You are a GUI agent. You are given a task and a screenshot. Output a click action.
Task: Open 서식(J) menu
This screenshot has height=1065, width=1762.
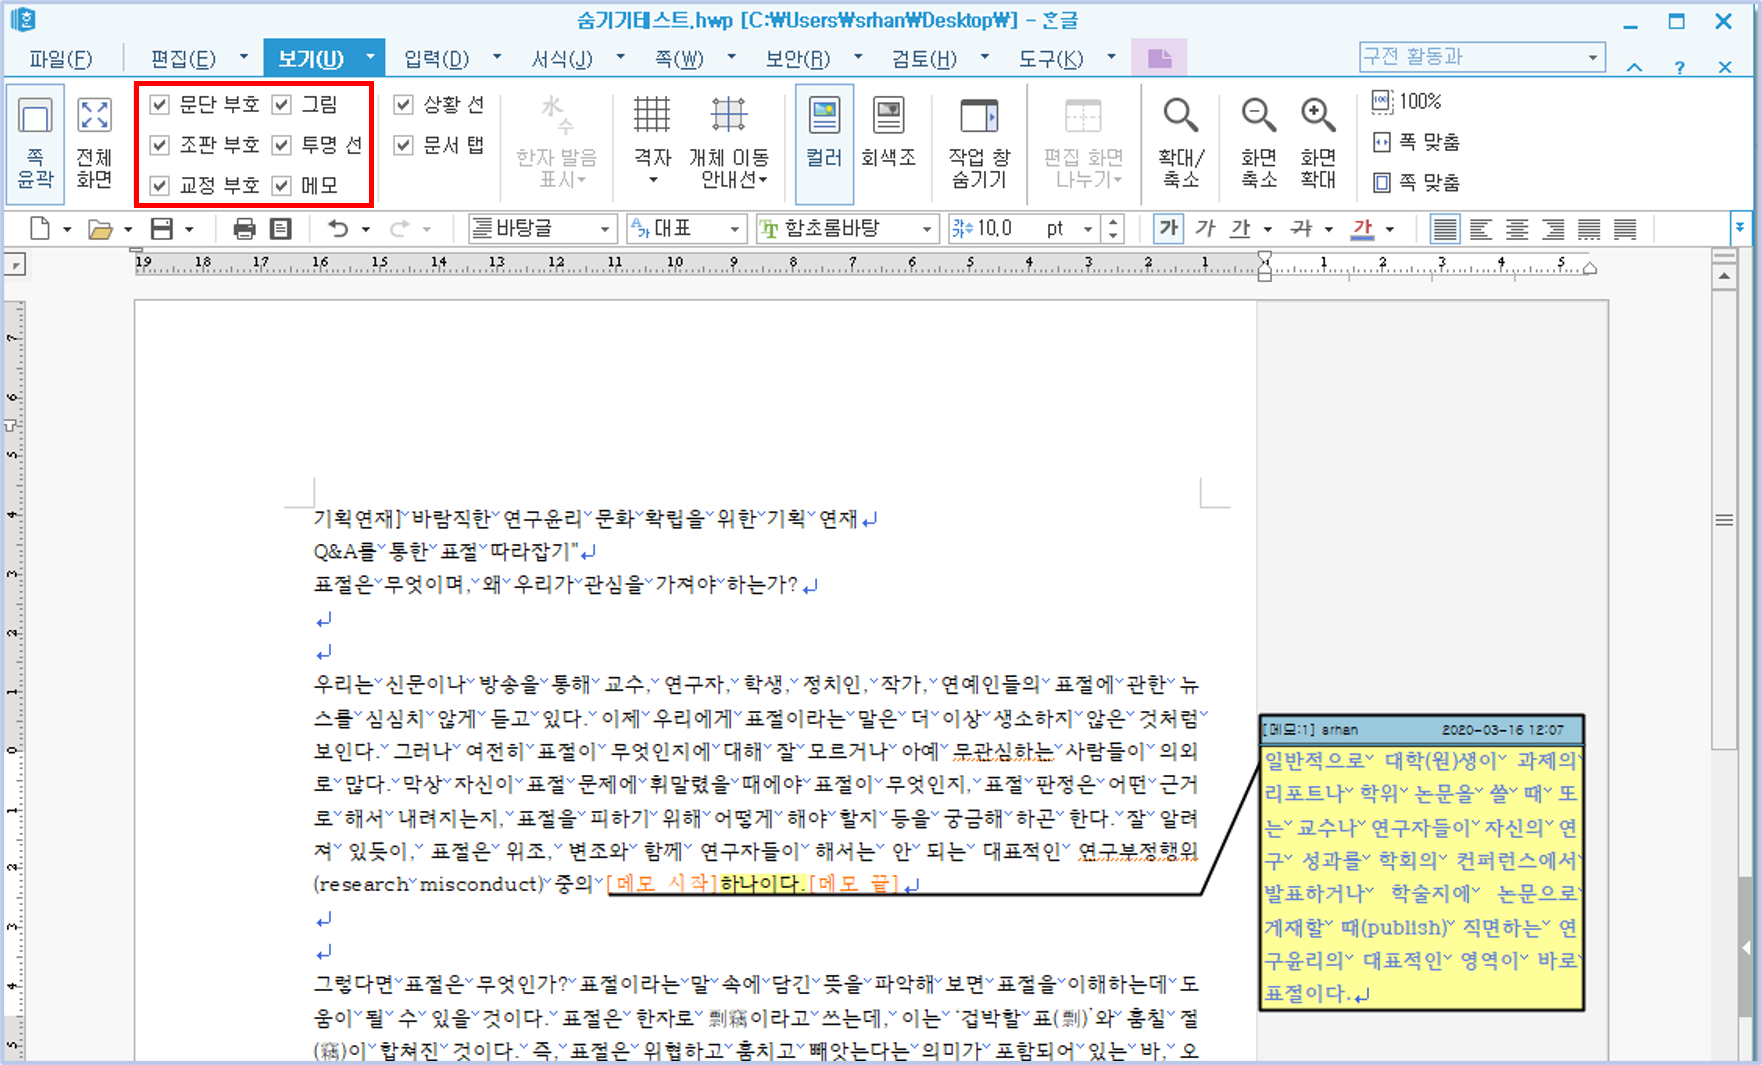561,59
